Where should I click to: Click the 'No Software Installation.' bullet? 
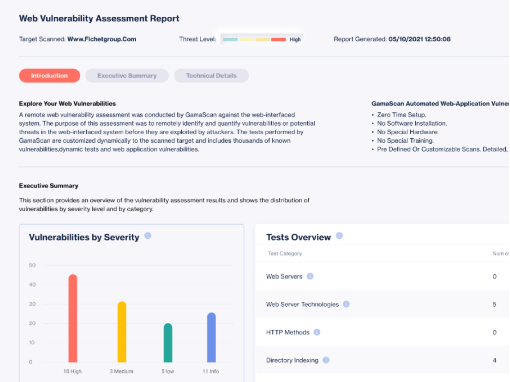pyautogui.click(x=412, y=123)
